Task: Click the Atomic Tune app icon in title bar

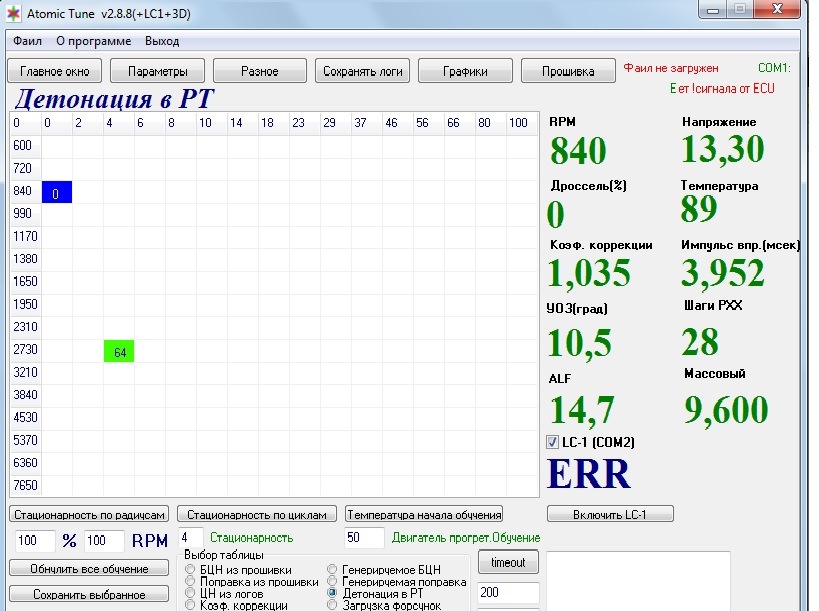Action: tap(14, 14)
